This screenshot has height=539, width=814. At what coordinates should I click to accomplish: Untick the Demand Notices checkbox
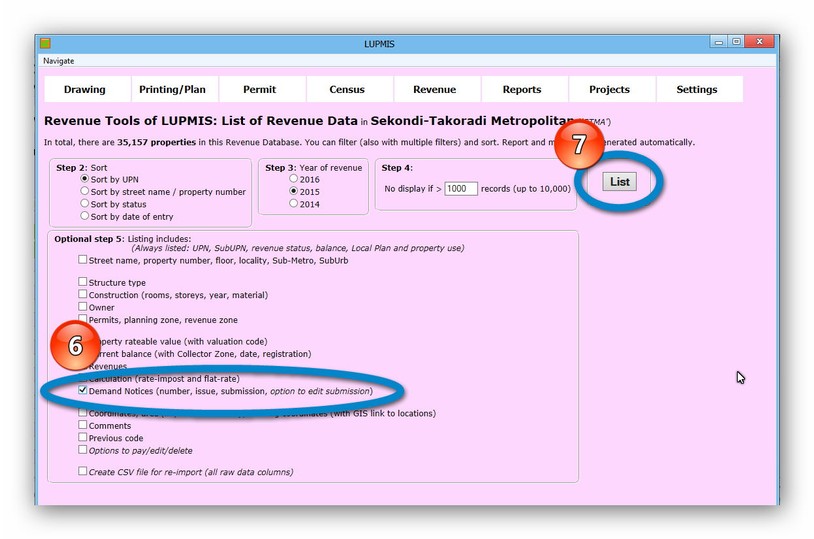click(x=83, y=390)
